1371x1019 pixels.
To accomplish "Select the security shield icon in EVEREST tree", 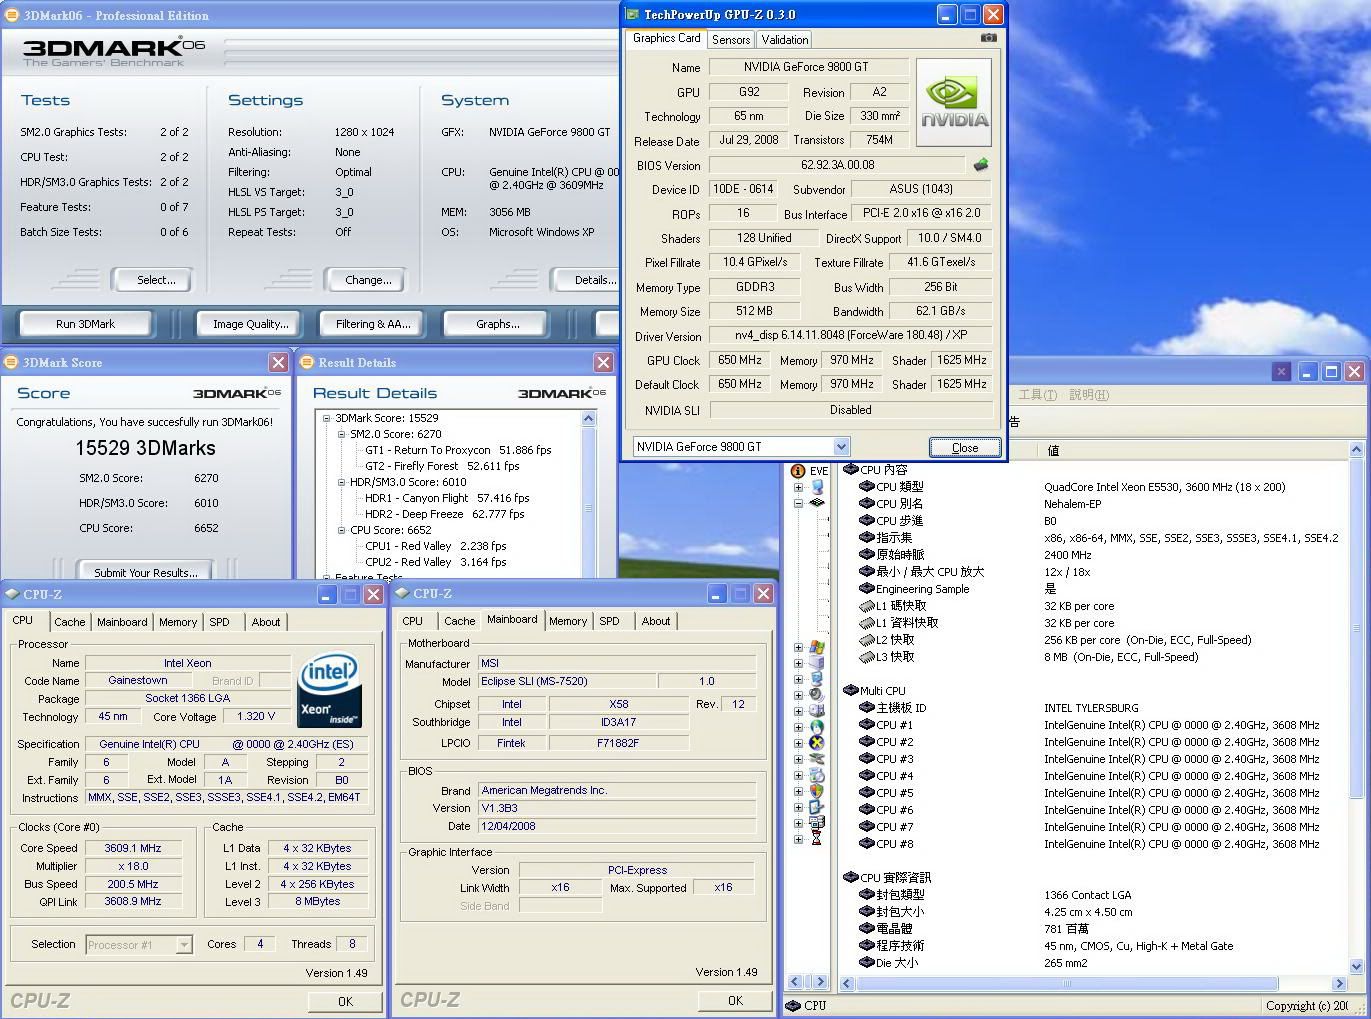I will click(x=817, y=791).
